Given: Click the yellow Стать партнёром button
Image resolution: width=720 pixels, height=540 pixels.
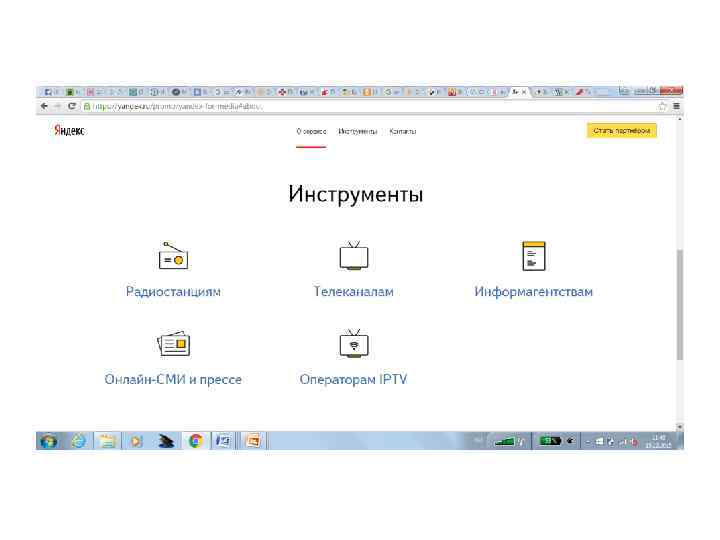Looking at the screenshot, I should (622, 130).
